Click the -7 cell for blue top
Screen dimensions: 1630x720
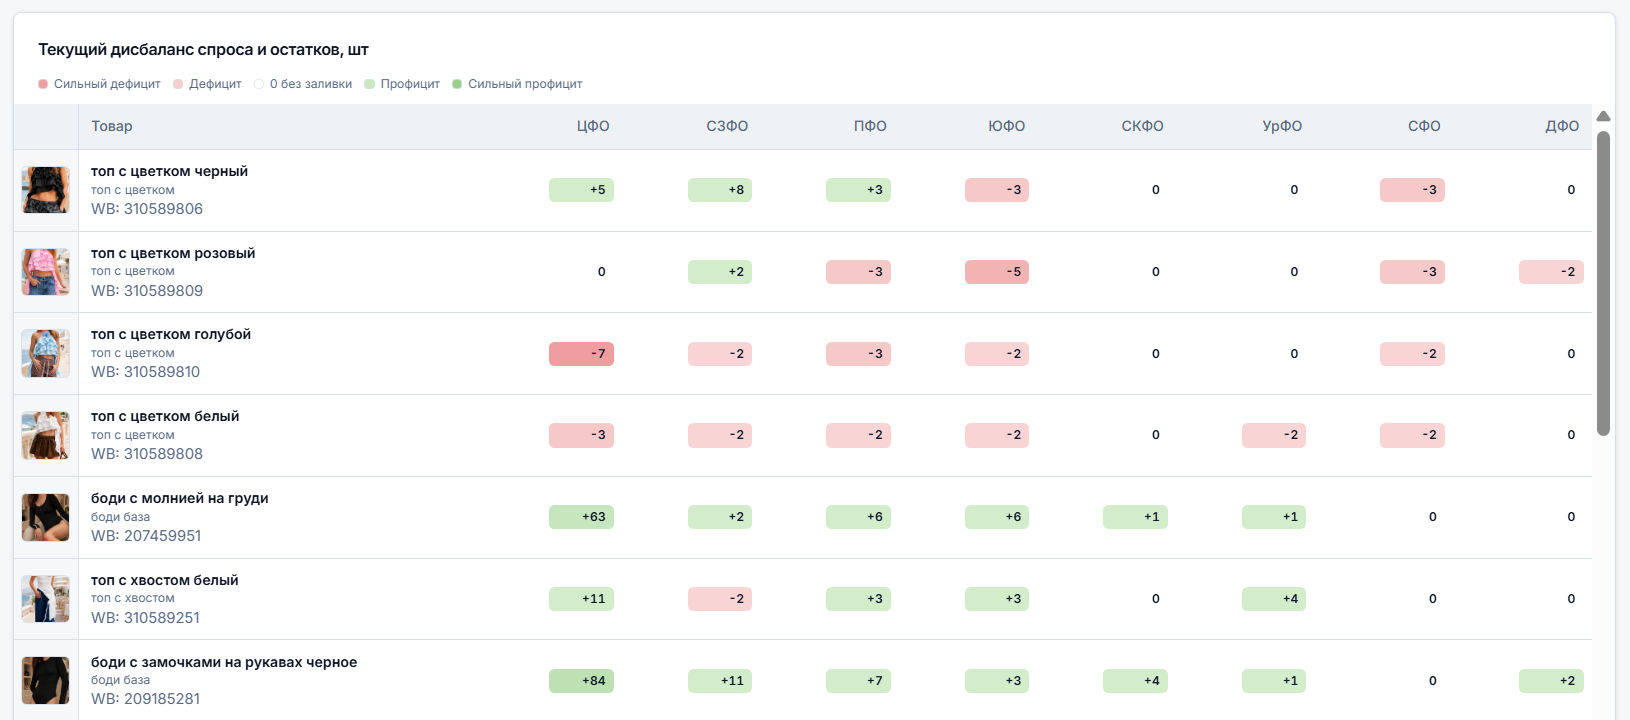click(581, 354)
